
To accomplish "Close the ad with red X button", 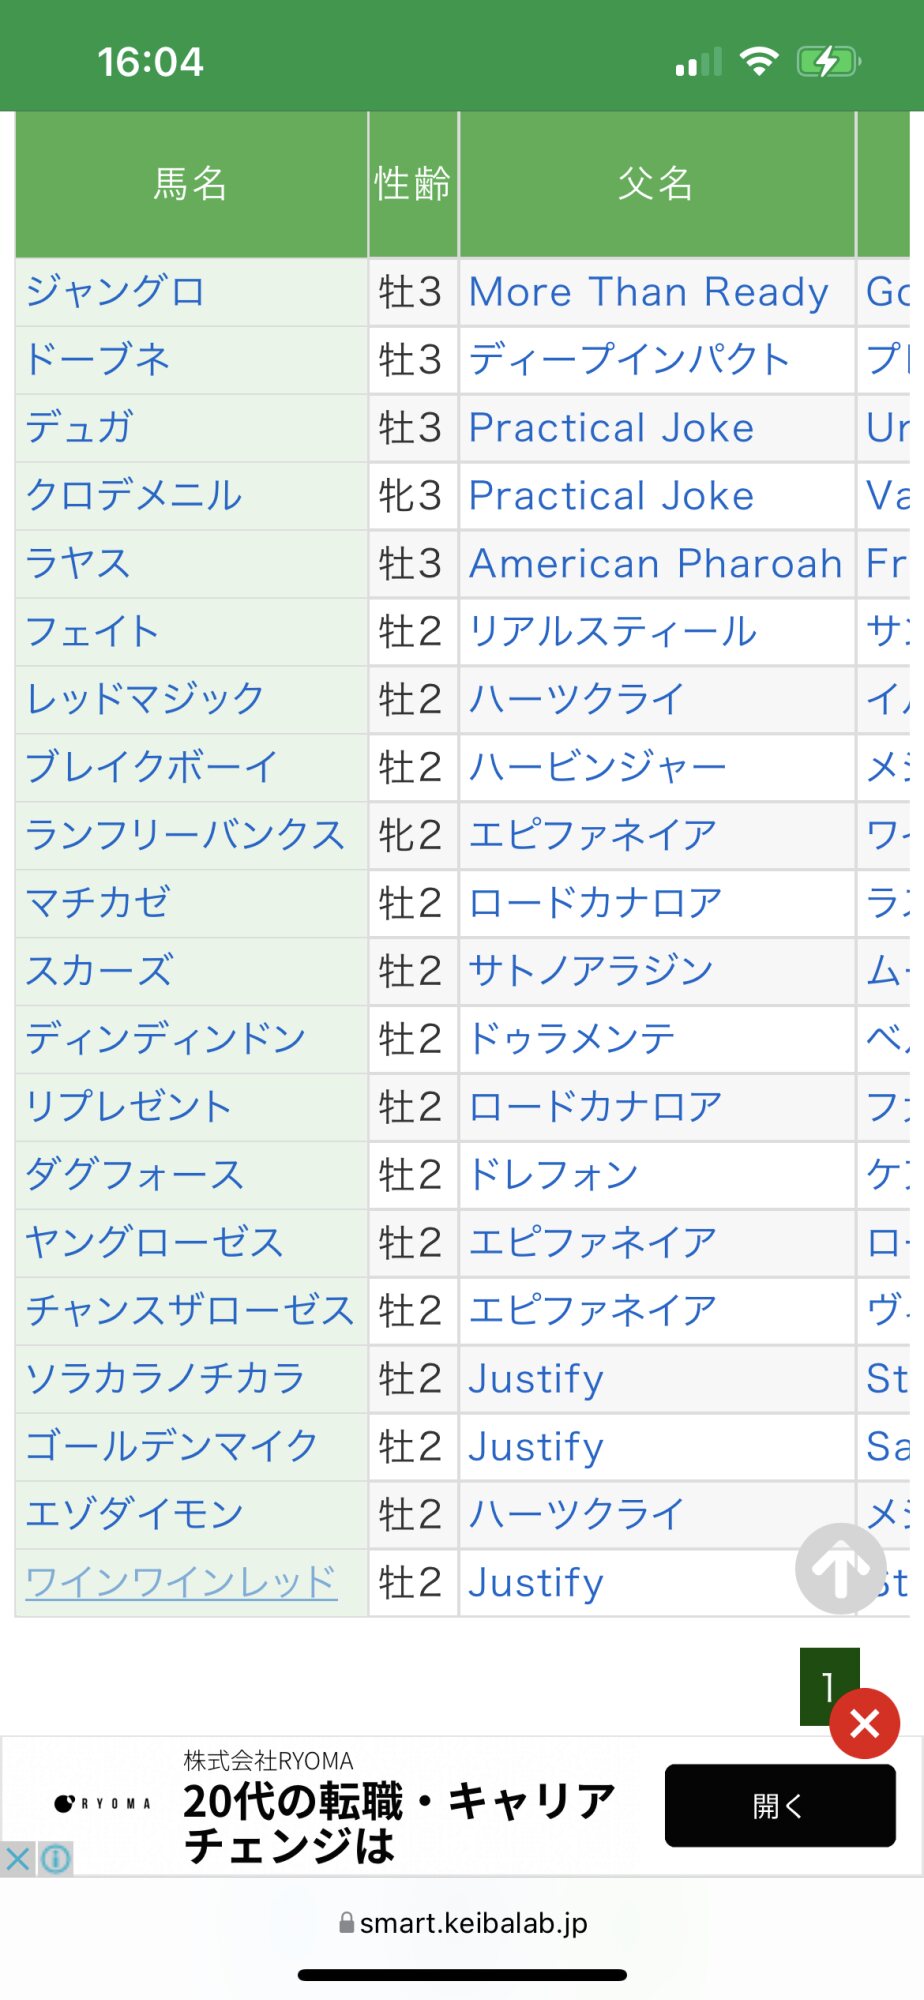I will coord(864,1723).
